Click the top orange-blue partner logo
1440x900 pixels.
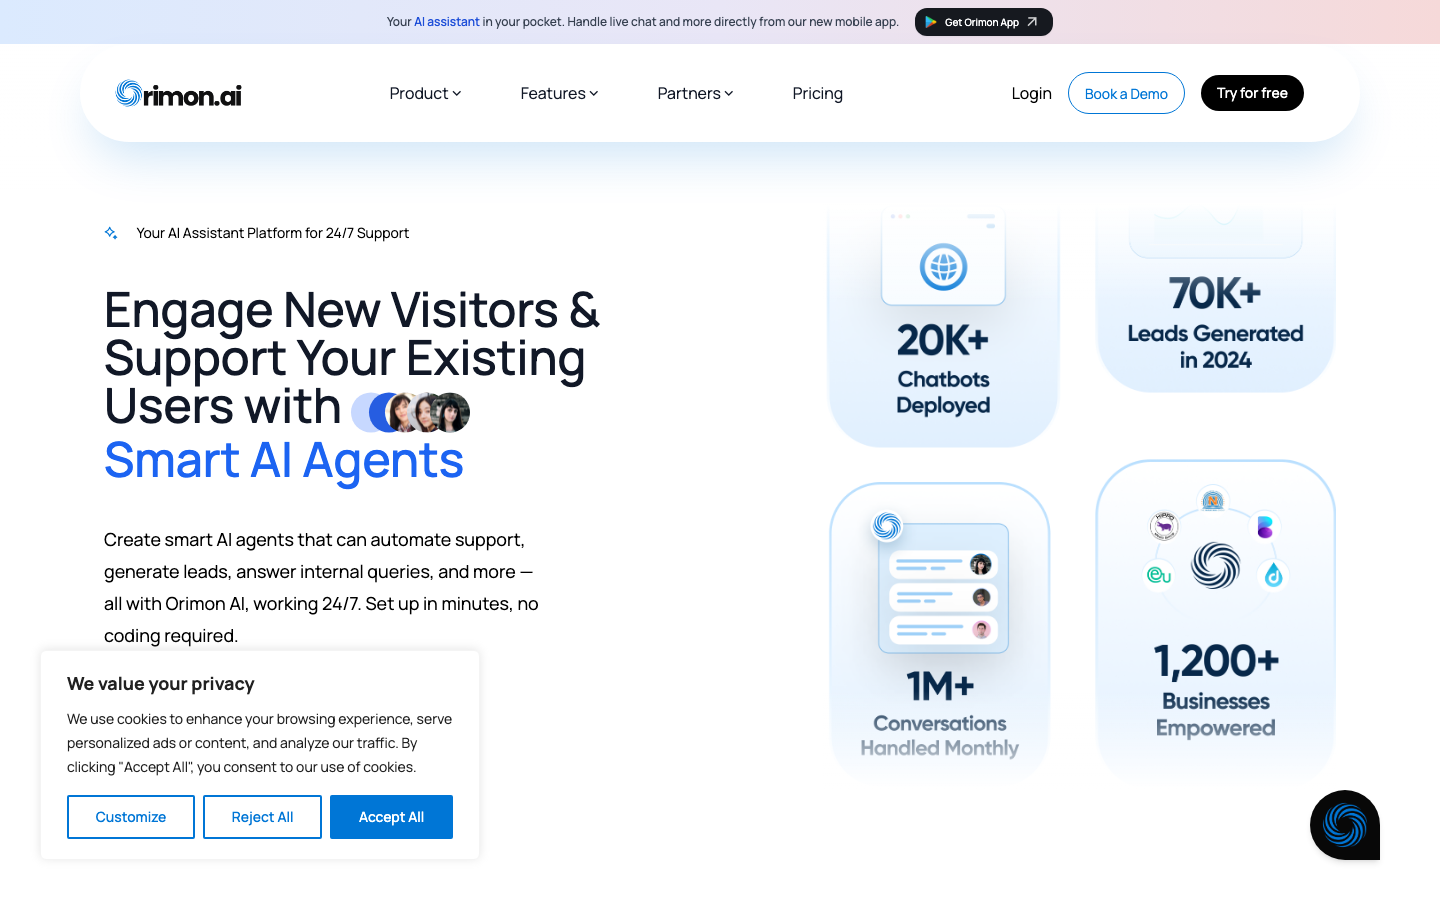coord(1213,500)
